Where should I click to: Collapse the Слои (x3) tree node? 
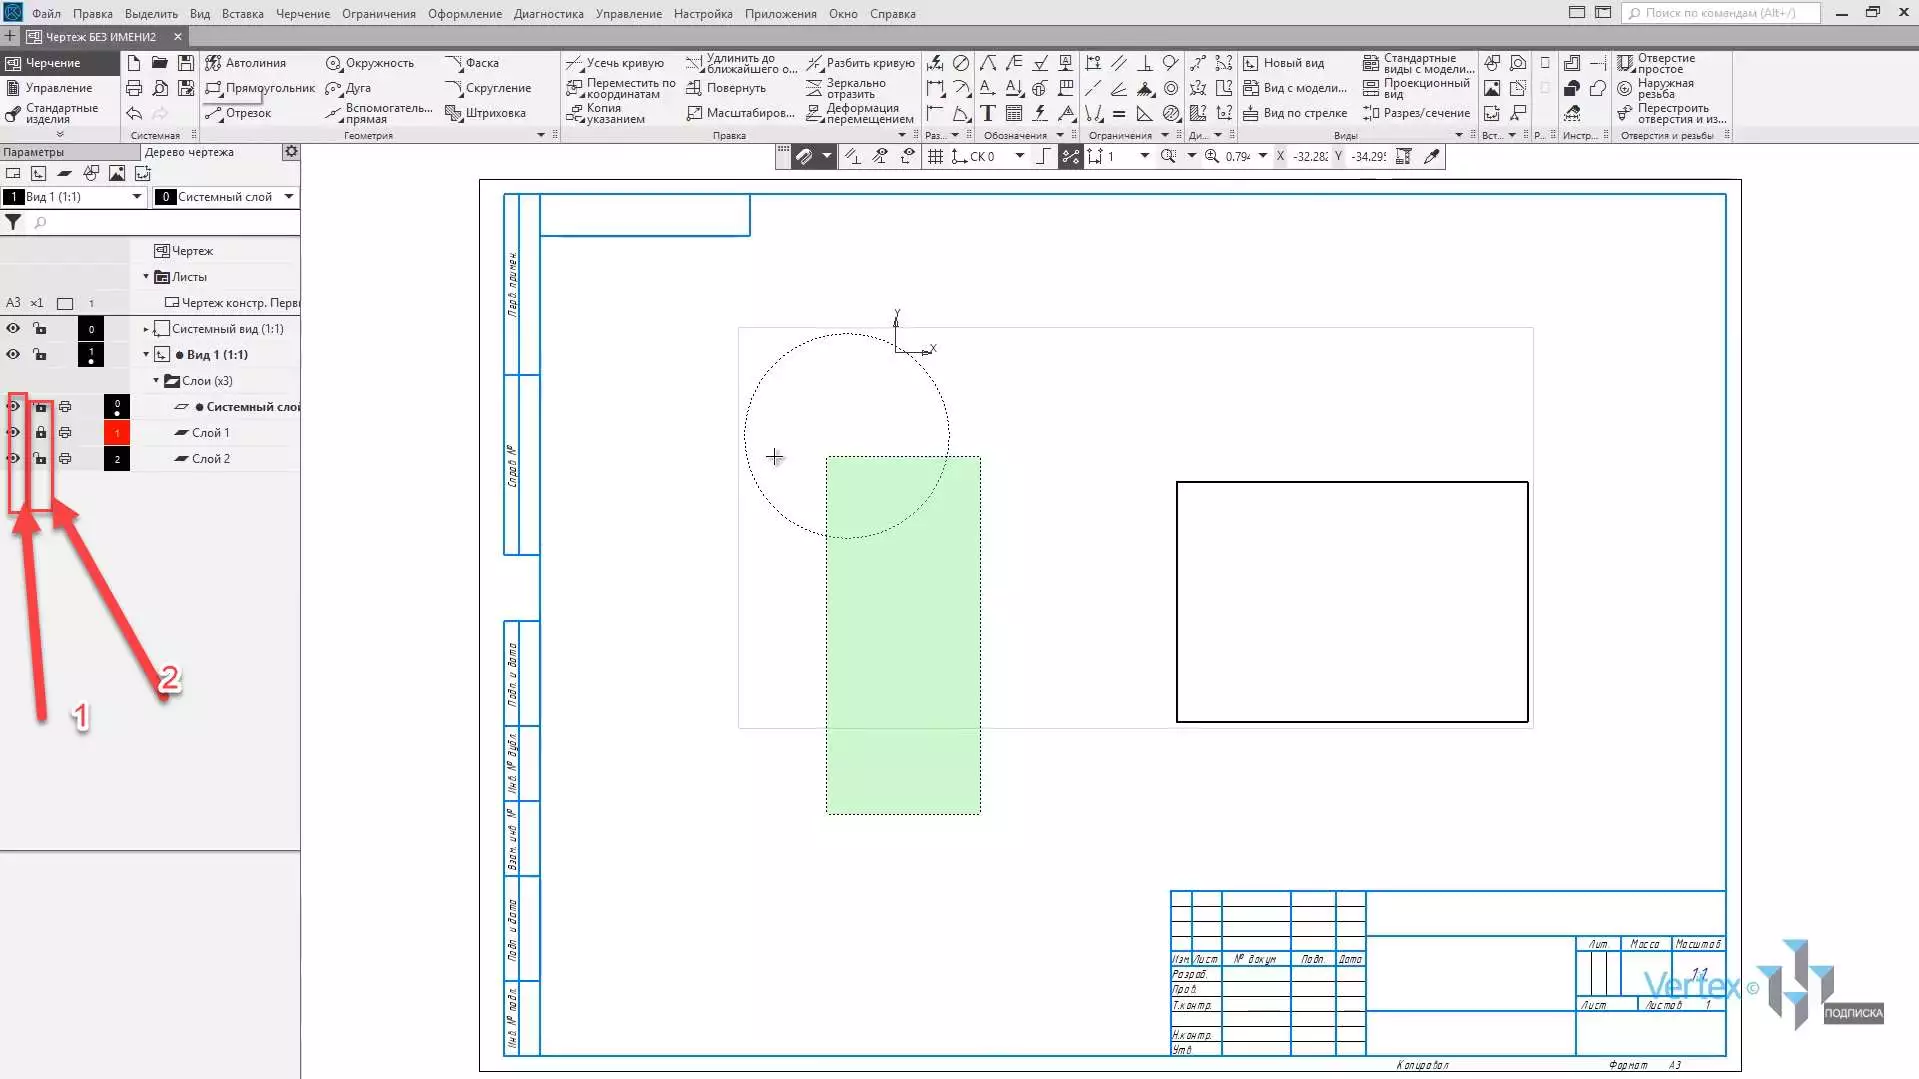point(156,381)
